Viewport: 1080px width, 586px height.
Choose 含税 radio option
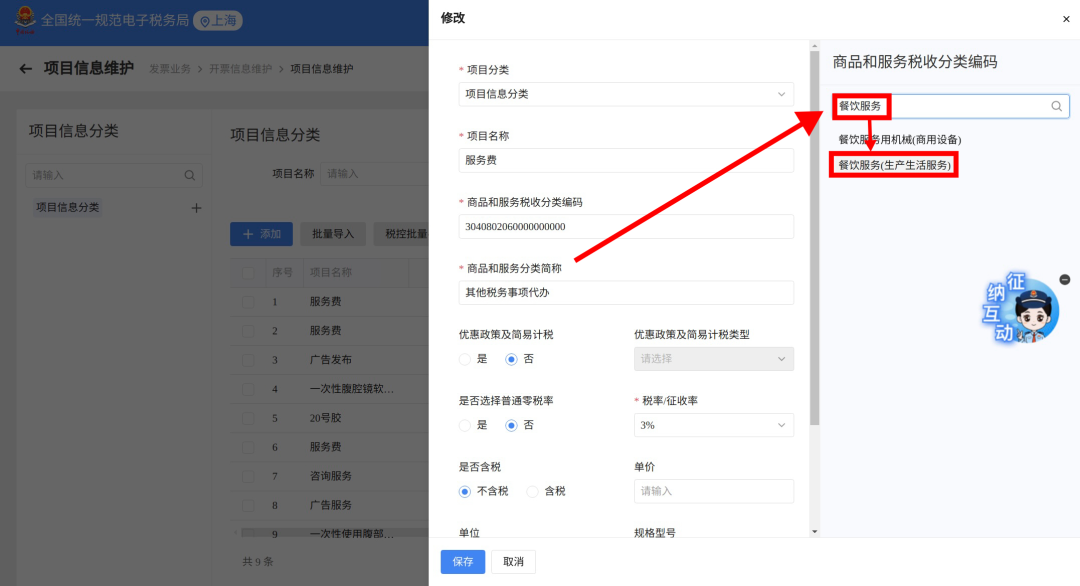tap(532, 492)
